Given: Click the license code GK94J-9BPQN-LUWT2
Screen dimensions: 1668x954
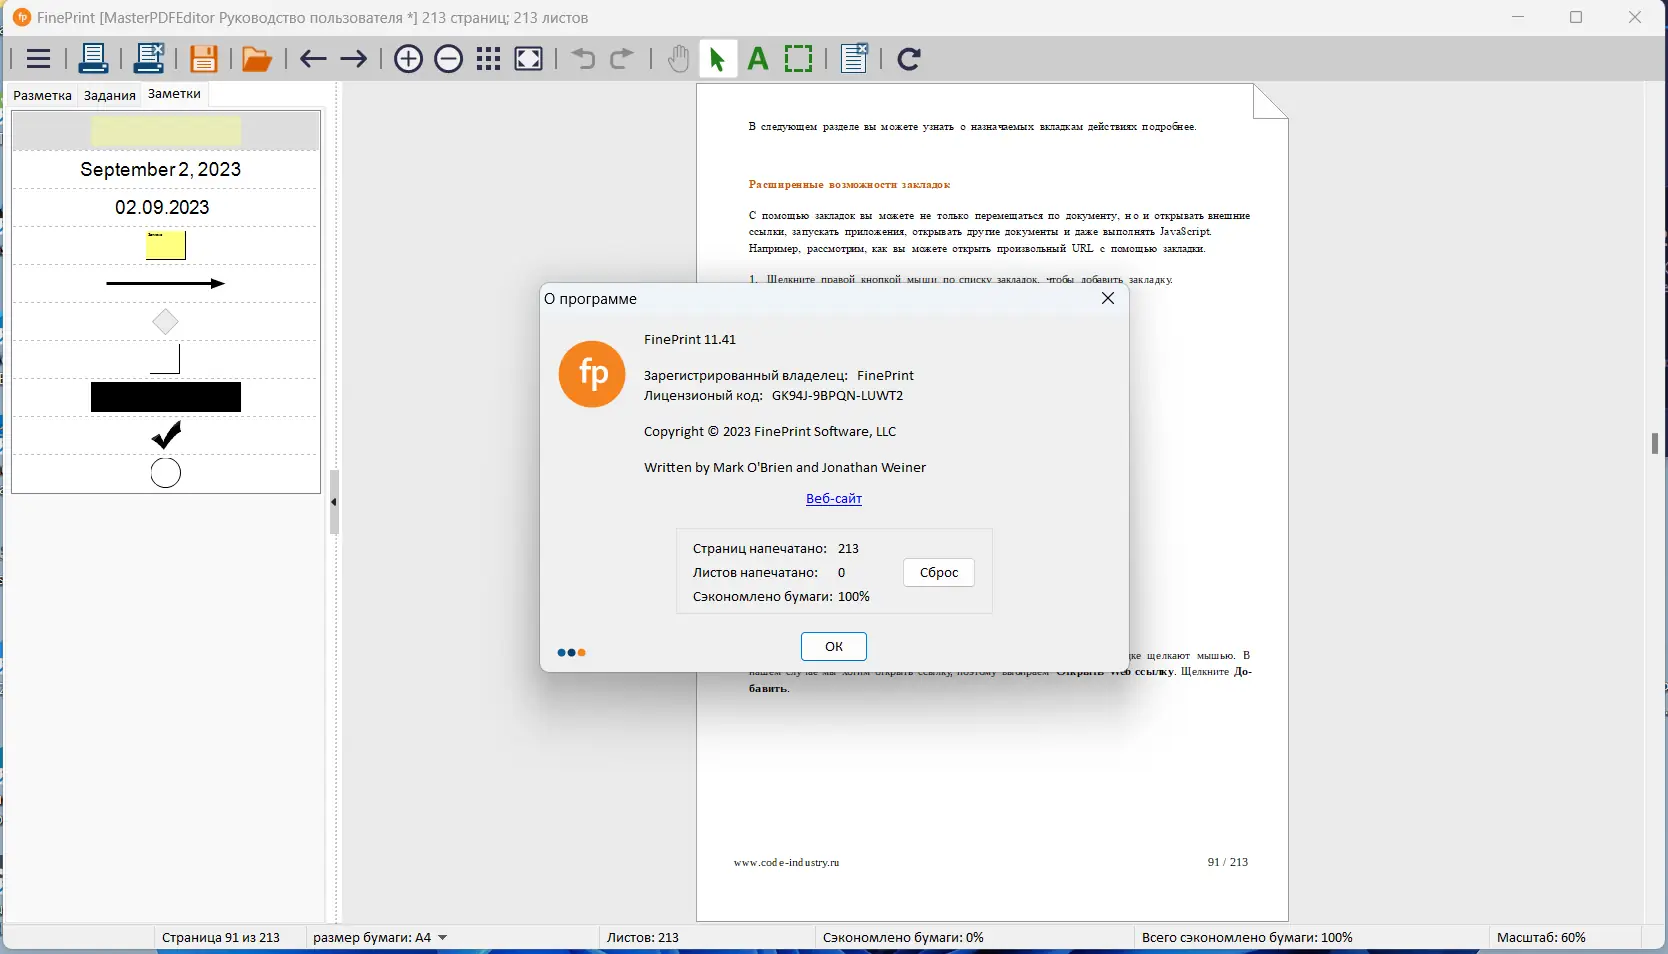Looking at the screenshot, I should coord(837,395).
